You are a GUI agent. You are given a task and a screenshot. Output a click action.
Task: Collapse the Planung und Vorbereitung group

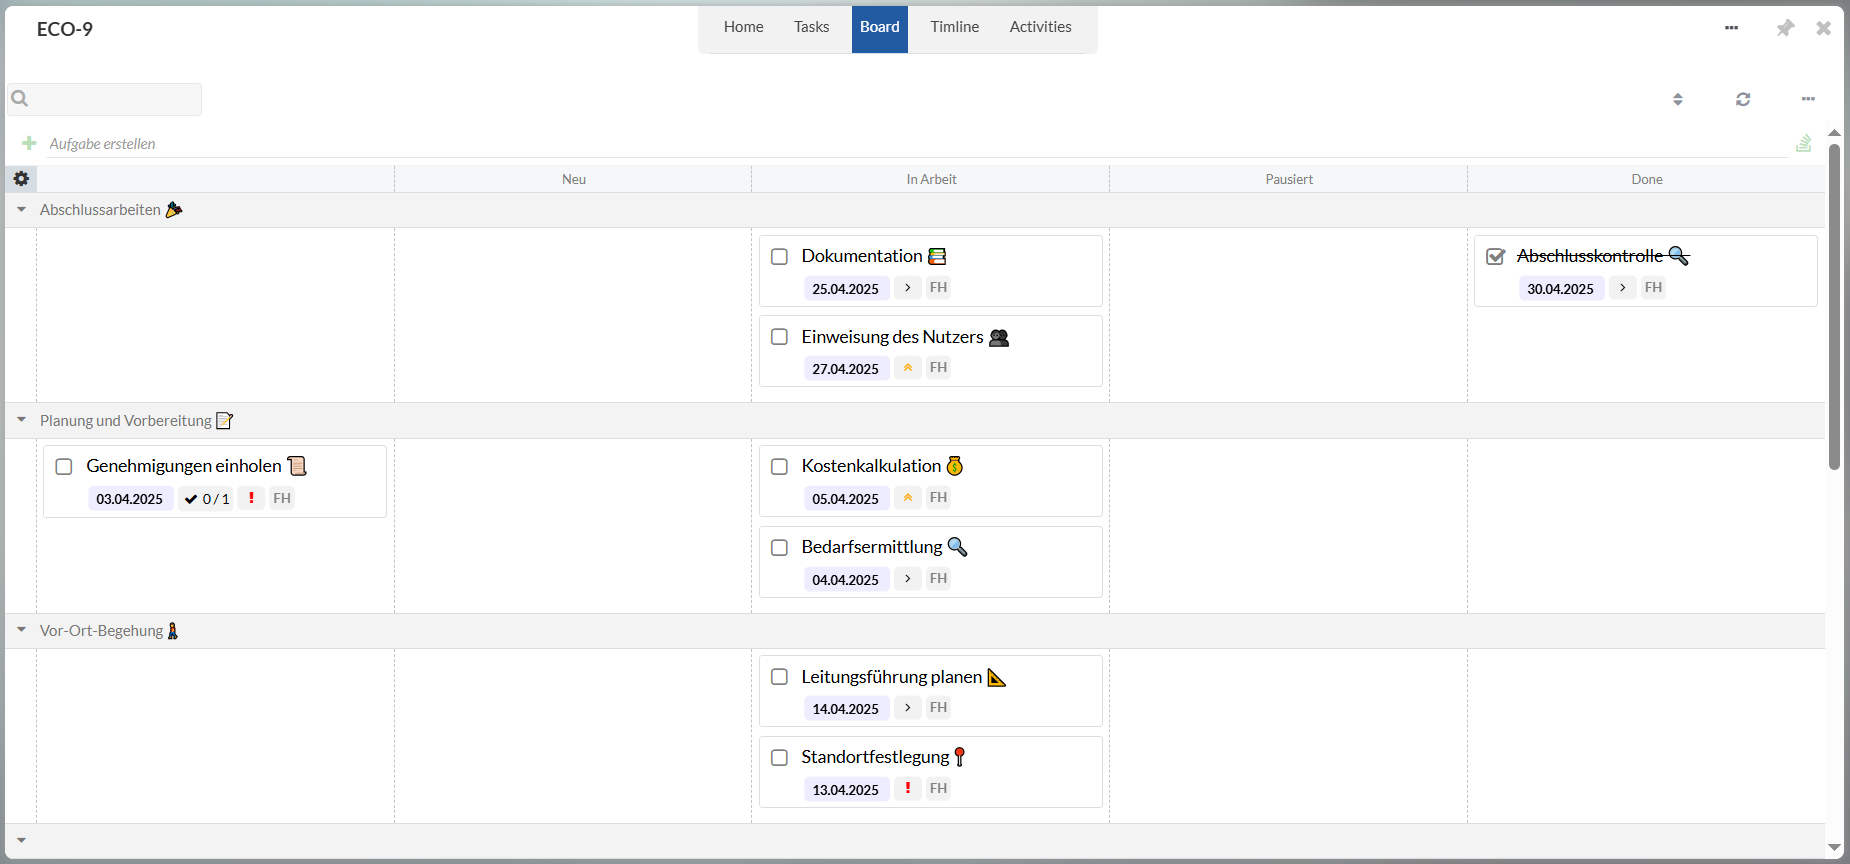tap(21, 420)
